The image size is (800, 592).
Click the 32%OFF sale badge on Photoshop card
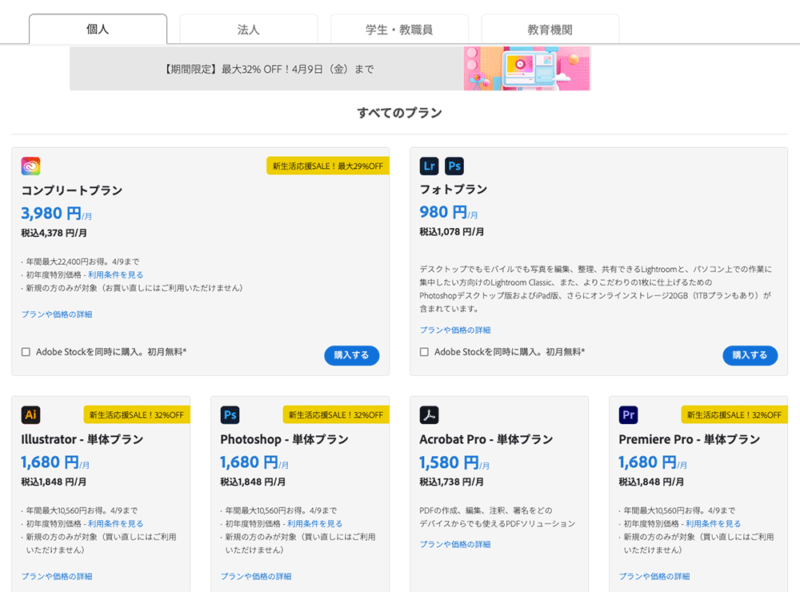(336, 415)
